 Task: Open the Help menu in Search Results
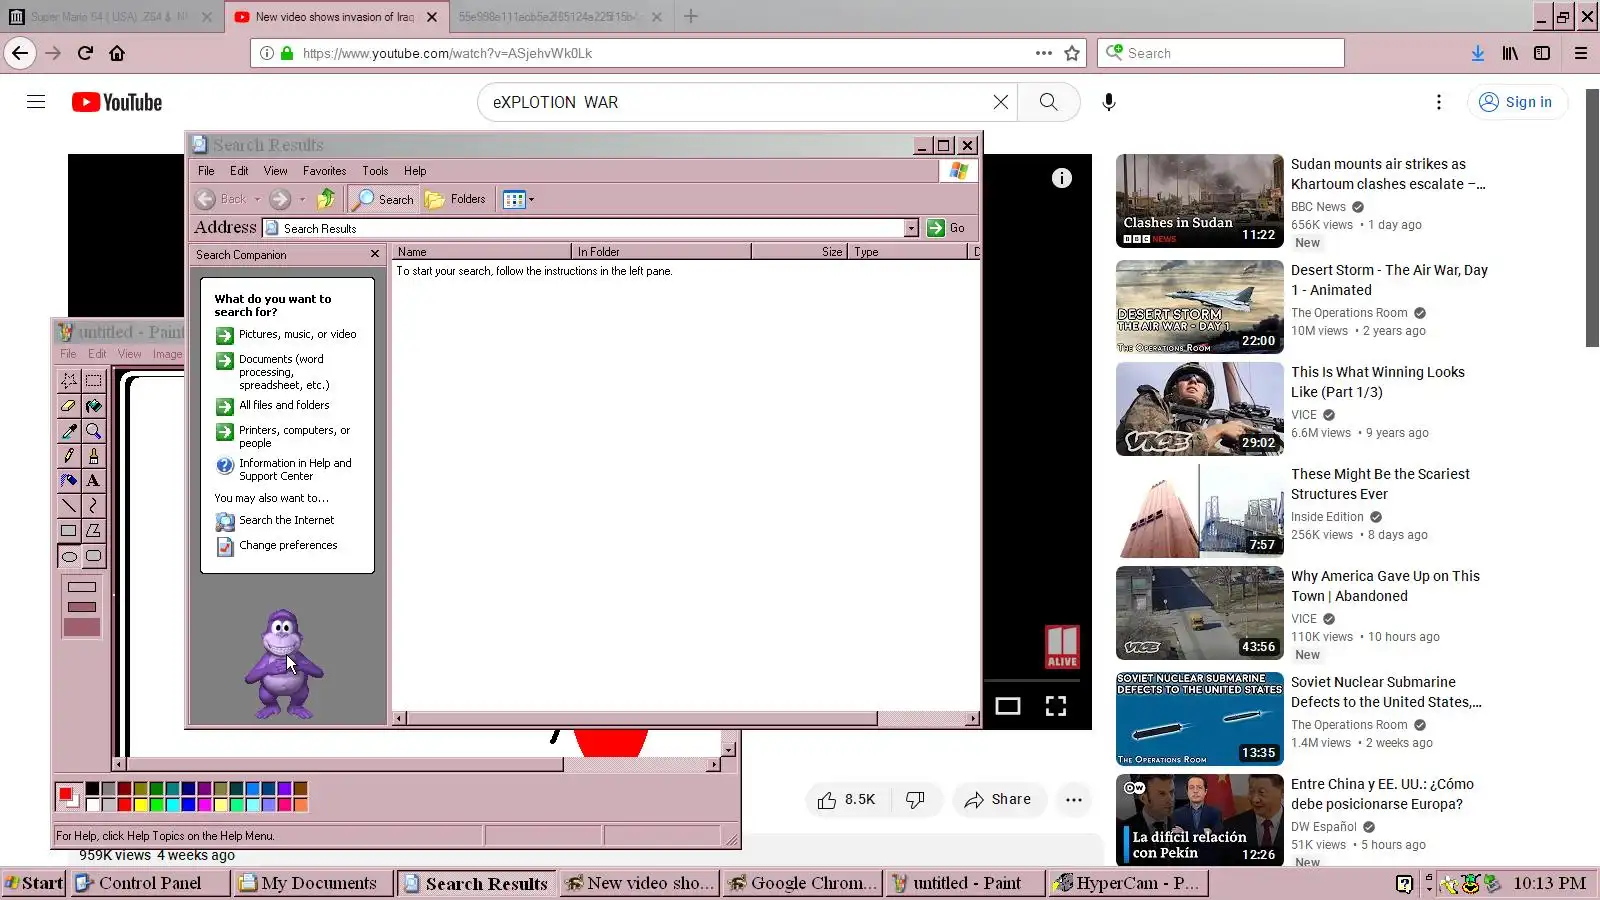[x=415, y=171]
